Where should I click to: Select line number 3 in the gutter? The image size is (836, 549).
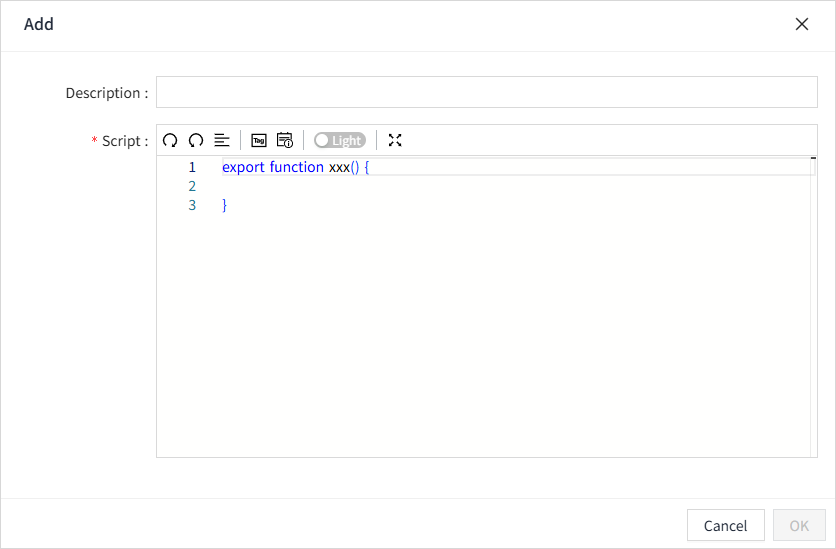coord(192,205)
